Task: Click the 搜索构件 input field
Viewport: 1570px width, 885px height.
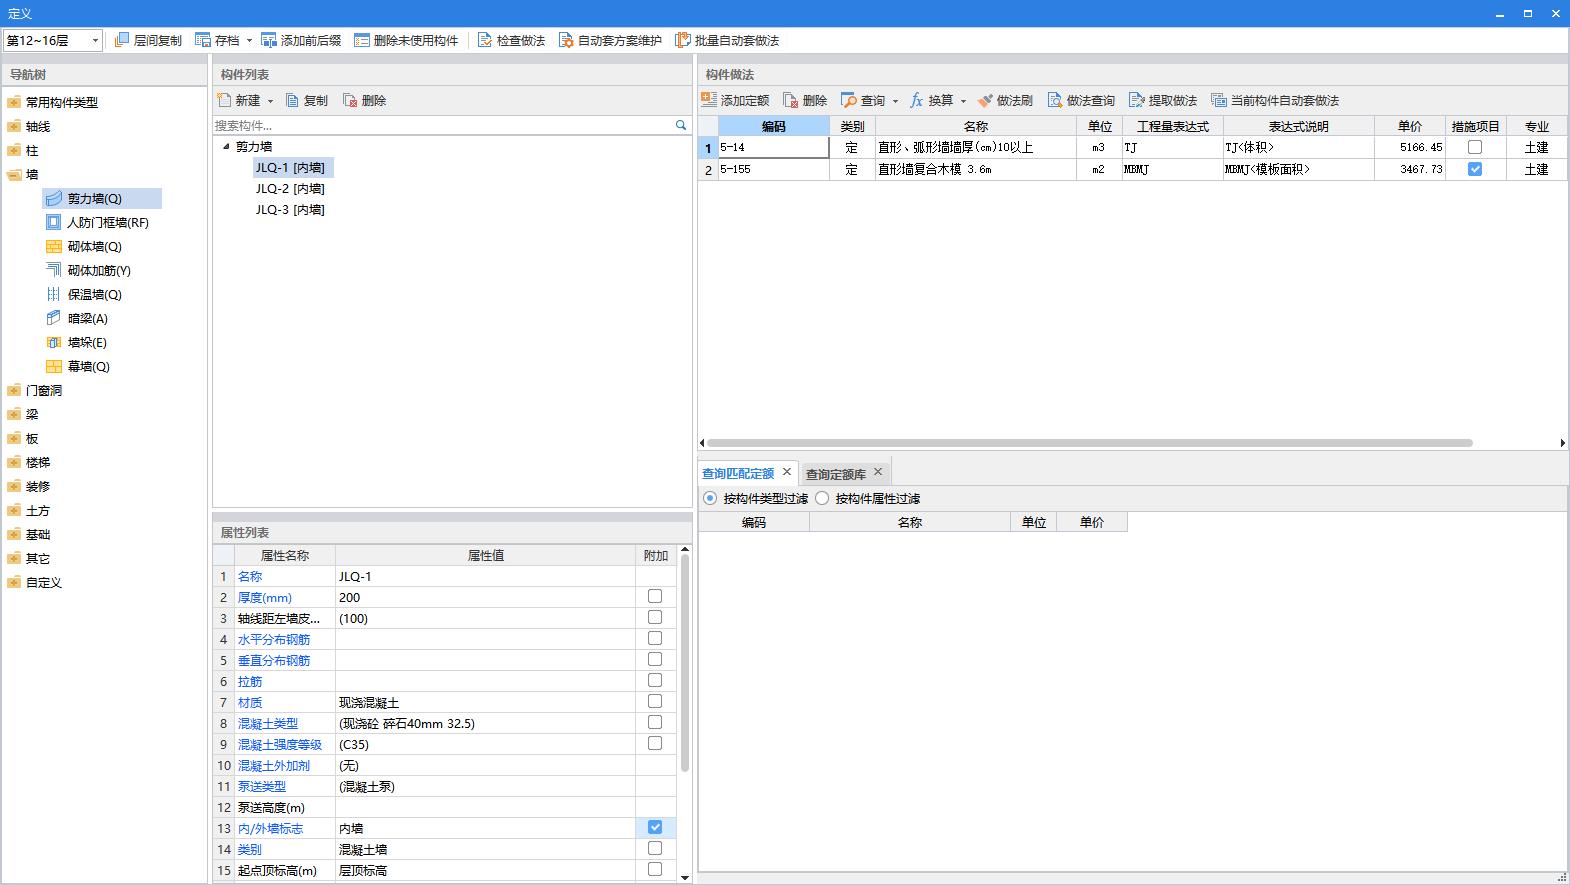Action: [443, 125]
